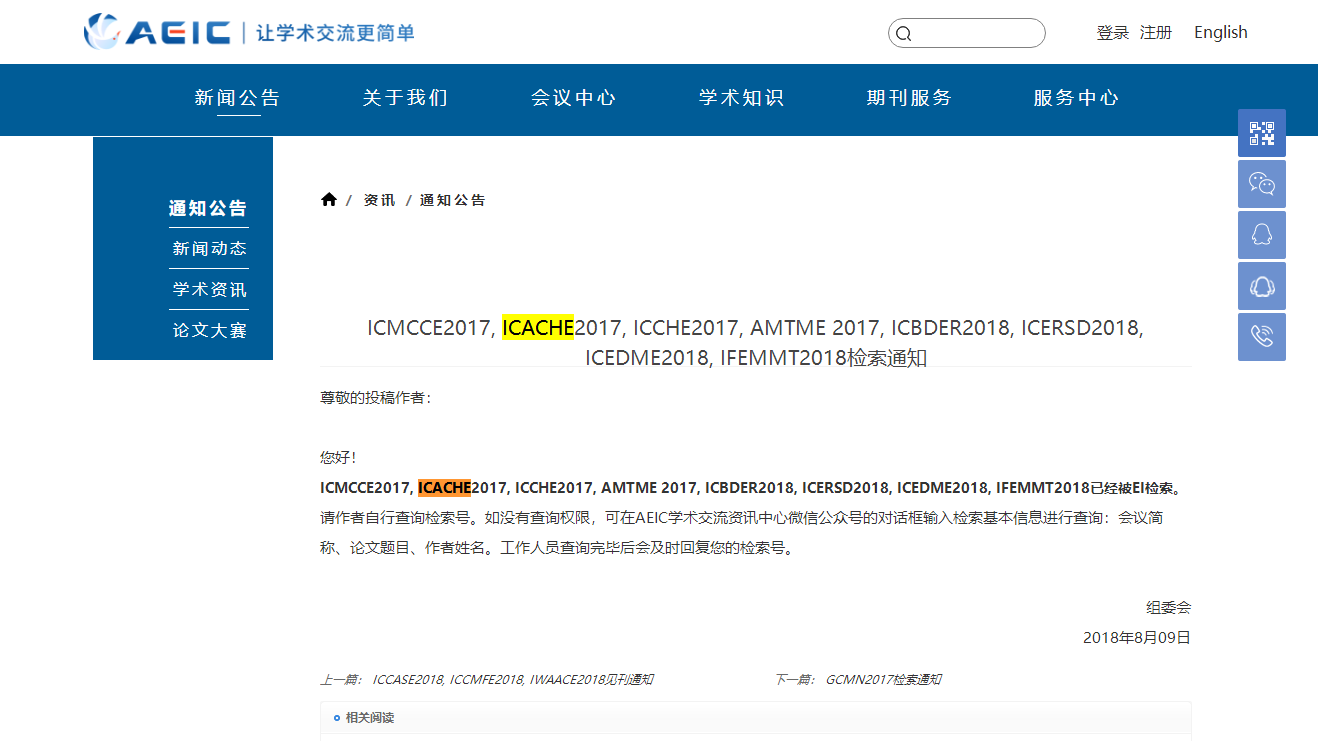This screenshot has height=741, width=1318.
Task: Open the 新闻公告 nav menu
Action: (238, 98)
